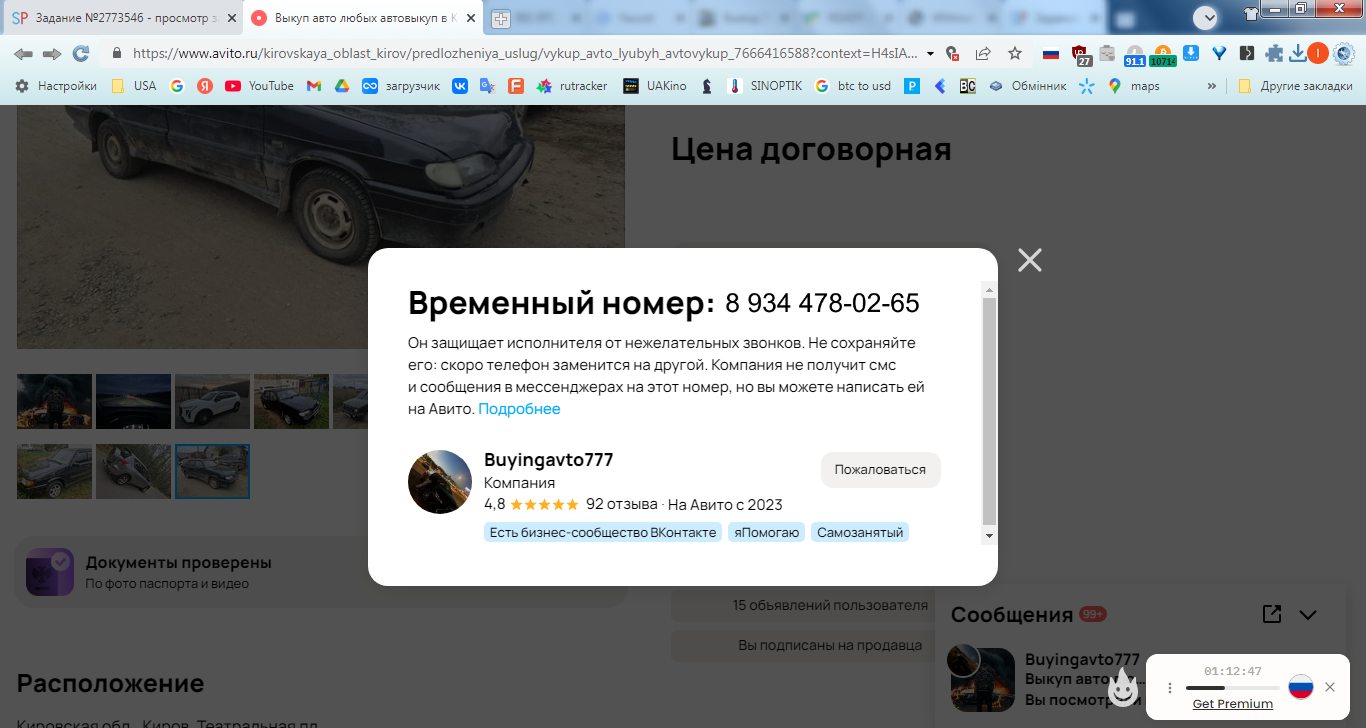Screen dimensions: 1366x728
Task: Open the messages panel in a new window
Action: [1272, 614]
